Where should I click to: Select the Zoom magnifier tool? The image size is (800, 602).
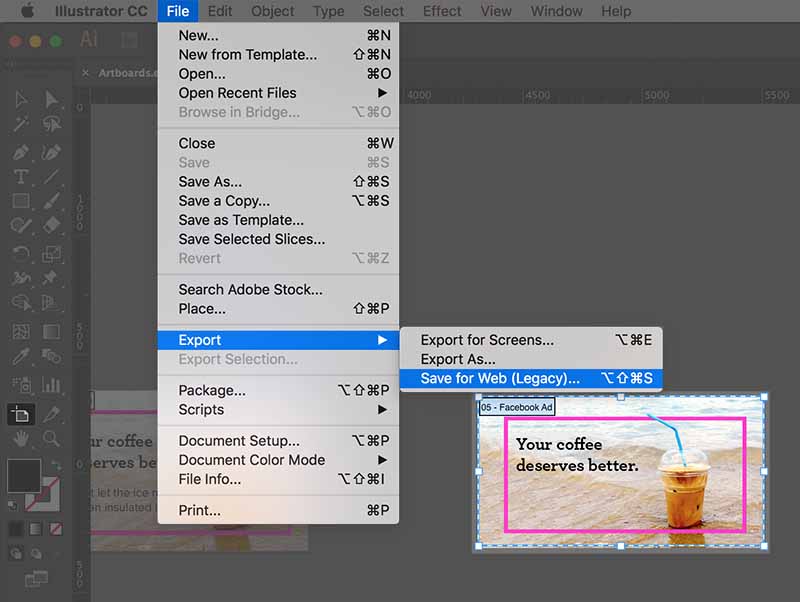tap(52, 437)
